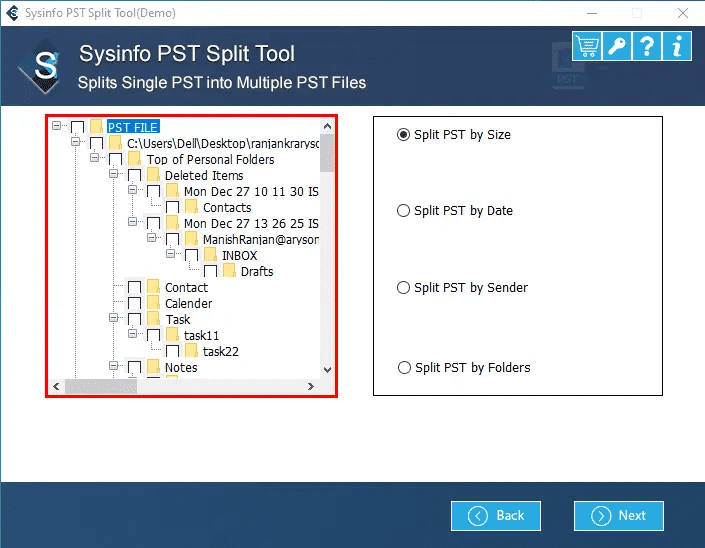Select Split PST by Sender option
This screenshot has width=705, height=548.
pyautogui.click(x=462, y=287)
